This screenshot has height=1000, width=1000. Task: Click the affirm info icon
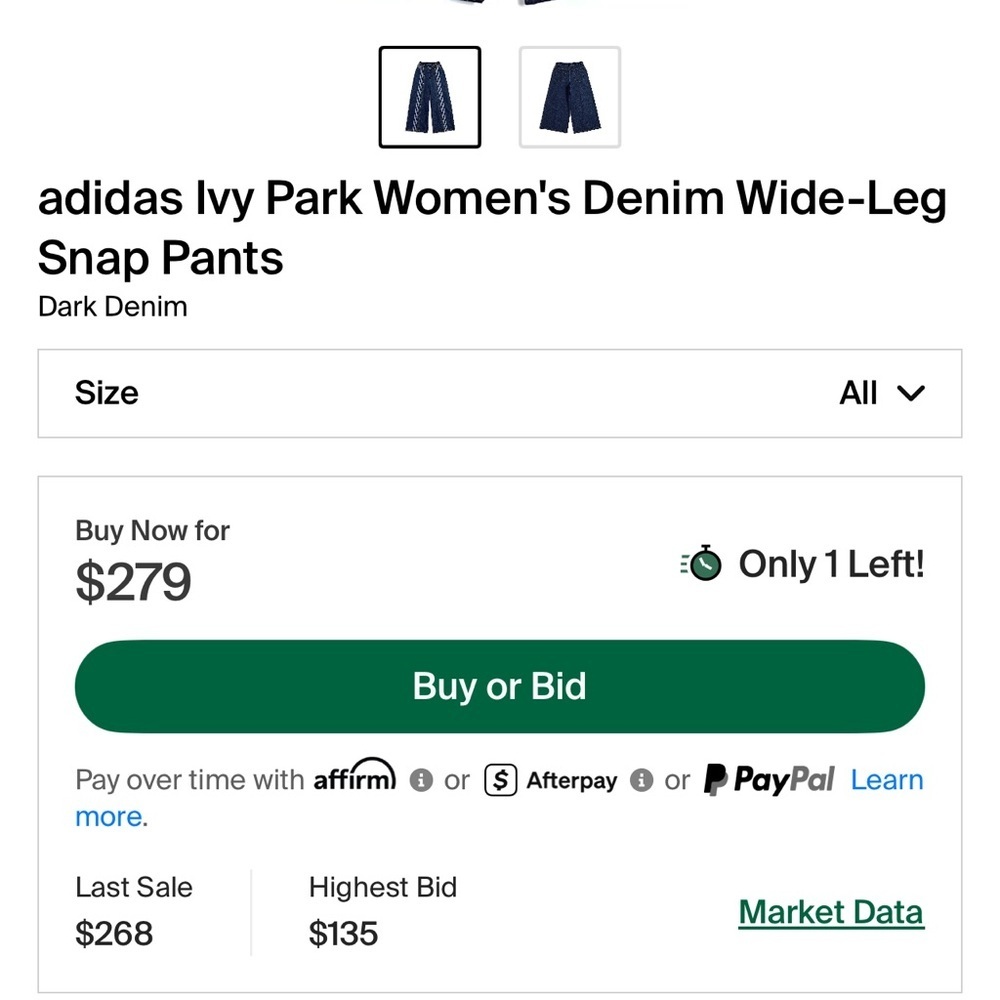point(423,780)
